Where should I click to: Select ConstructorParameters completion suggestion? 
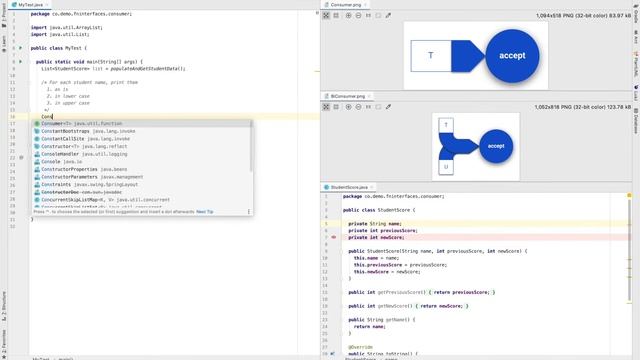142,177
